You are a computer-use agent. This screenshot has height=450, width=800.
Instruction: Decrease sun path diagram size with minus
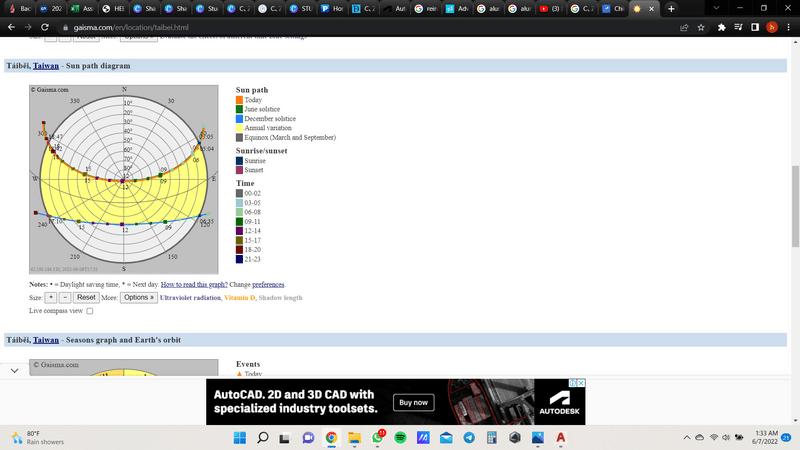click(x=65, y=297)
